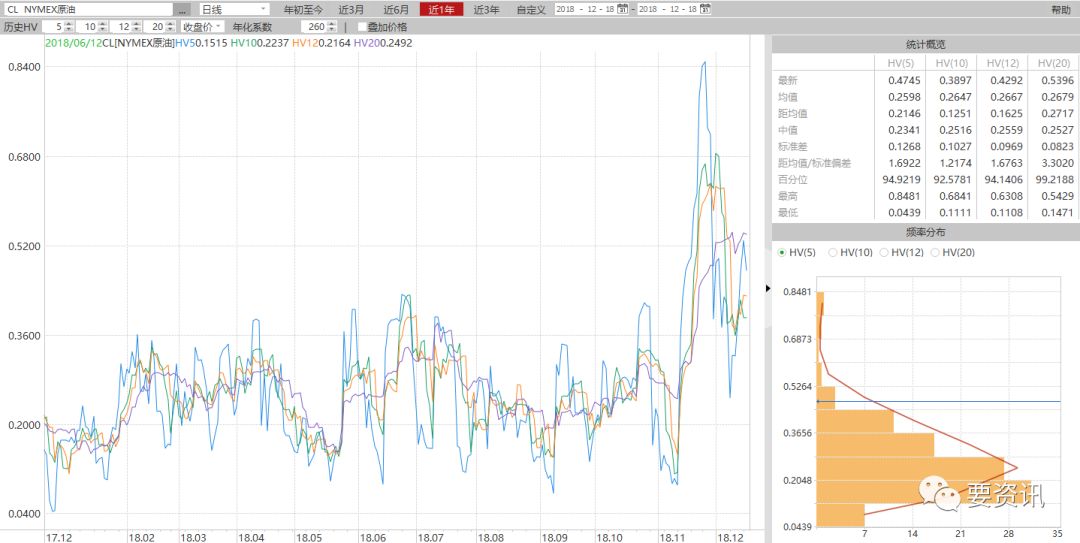The width and height of the screenshot is (1080, 543).
Task: Click the percentile value 99.2188
Action: (1055, 180)
